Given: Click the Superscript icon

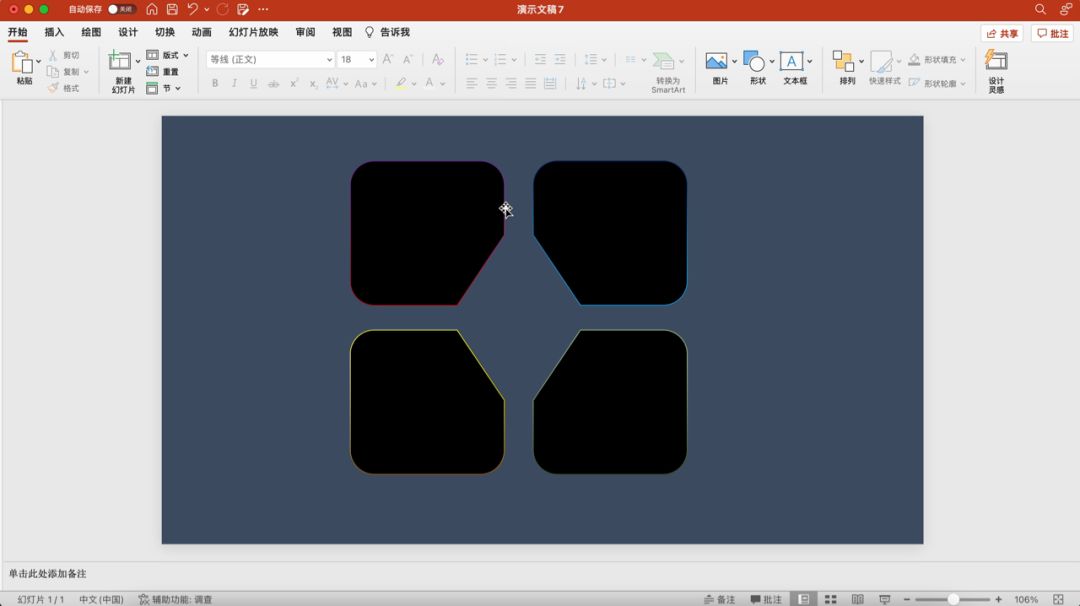Looking at the screenshot, I should [293, 83].
